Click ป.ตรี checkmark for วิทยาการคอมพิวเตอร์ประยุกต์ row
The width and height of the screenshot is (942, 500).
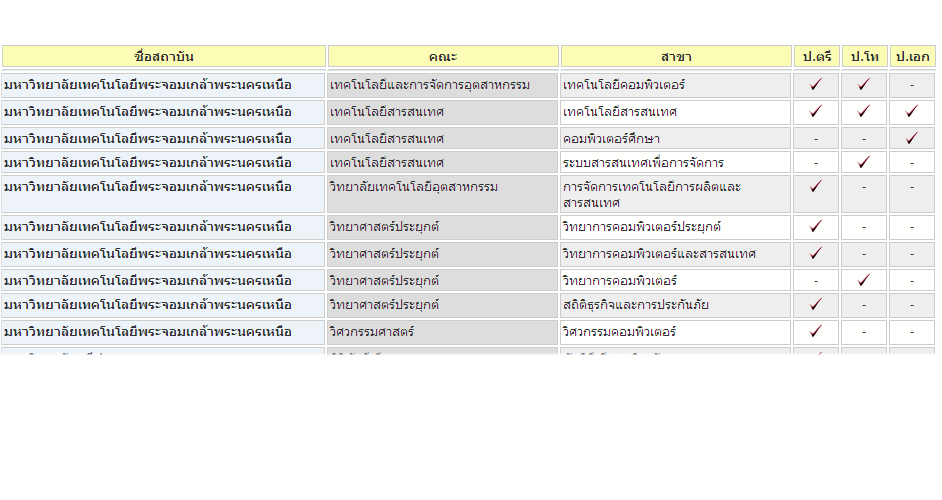[x=815, y=227]
